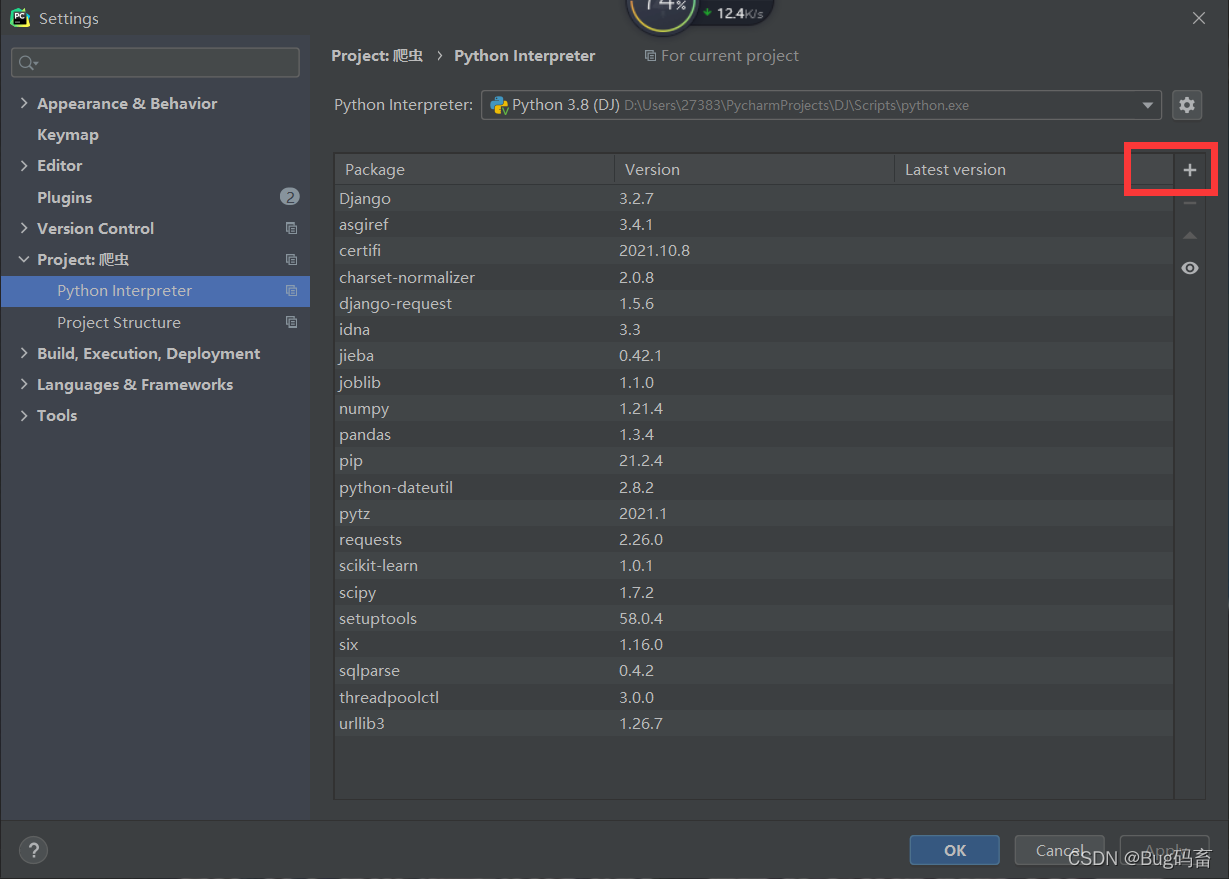Click version 1.21.4 of numpy
This screenshot has height=879, width=1229.
(641, 409)
